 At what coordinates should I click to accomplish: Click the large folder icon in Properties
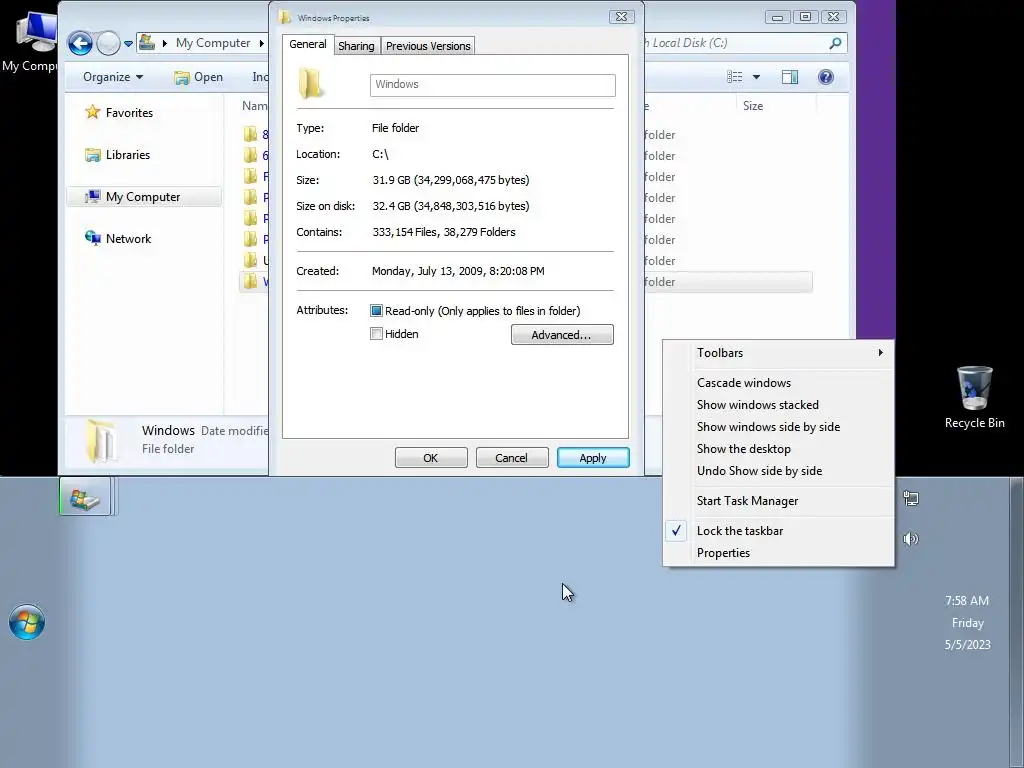tap(311, 84)
